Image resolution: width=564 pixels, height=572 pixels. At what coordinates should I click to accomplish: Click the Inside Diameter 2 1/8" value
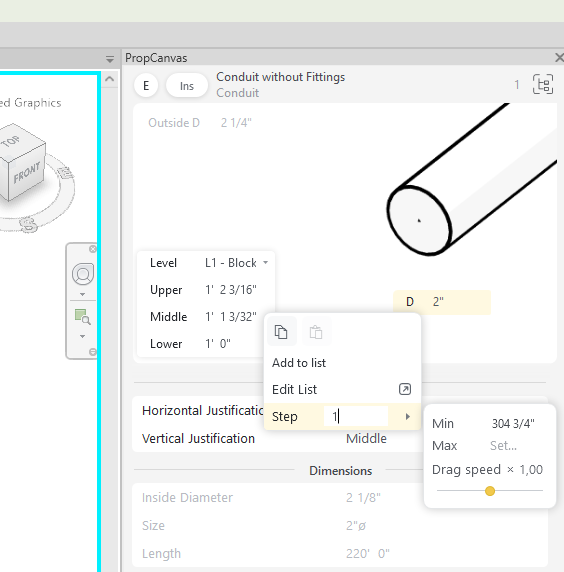(363, 498)
